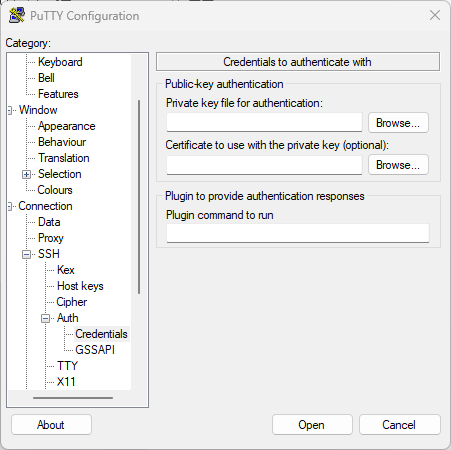Click the 'Credentials to authenticate with' header
Image resolution: width=451 pixels, height=450 pixels.
point(298,62)
